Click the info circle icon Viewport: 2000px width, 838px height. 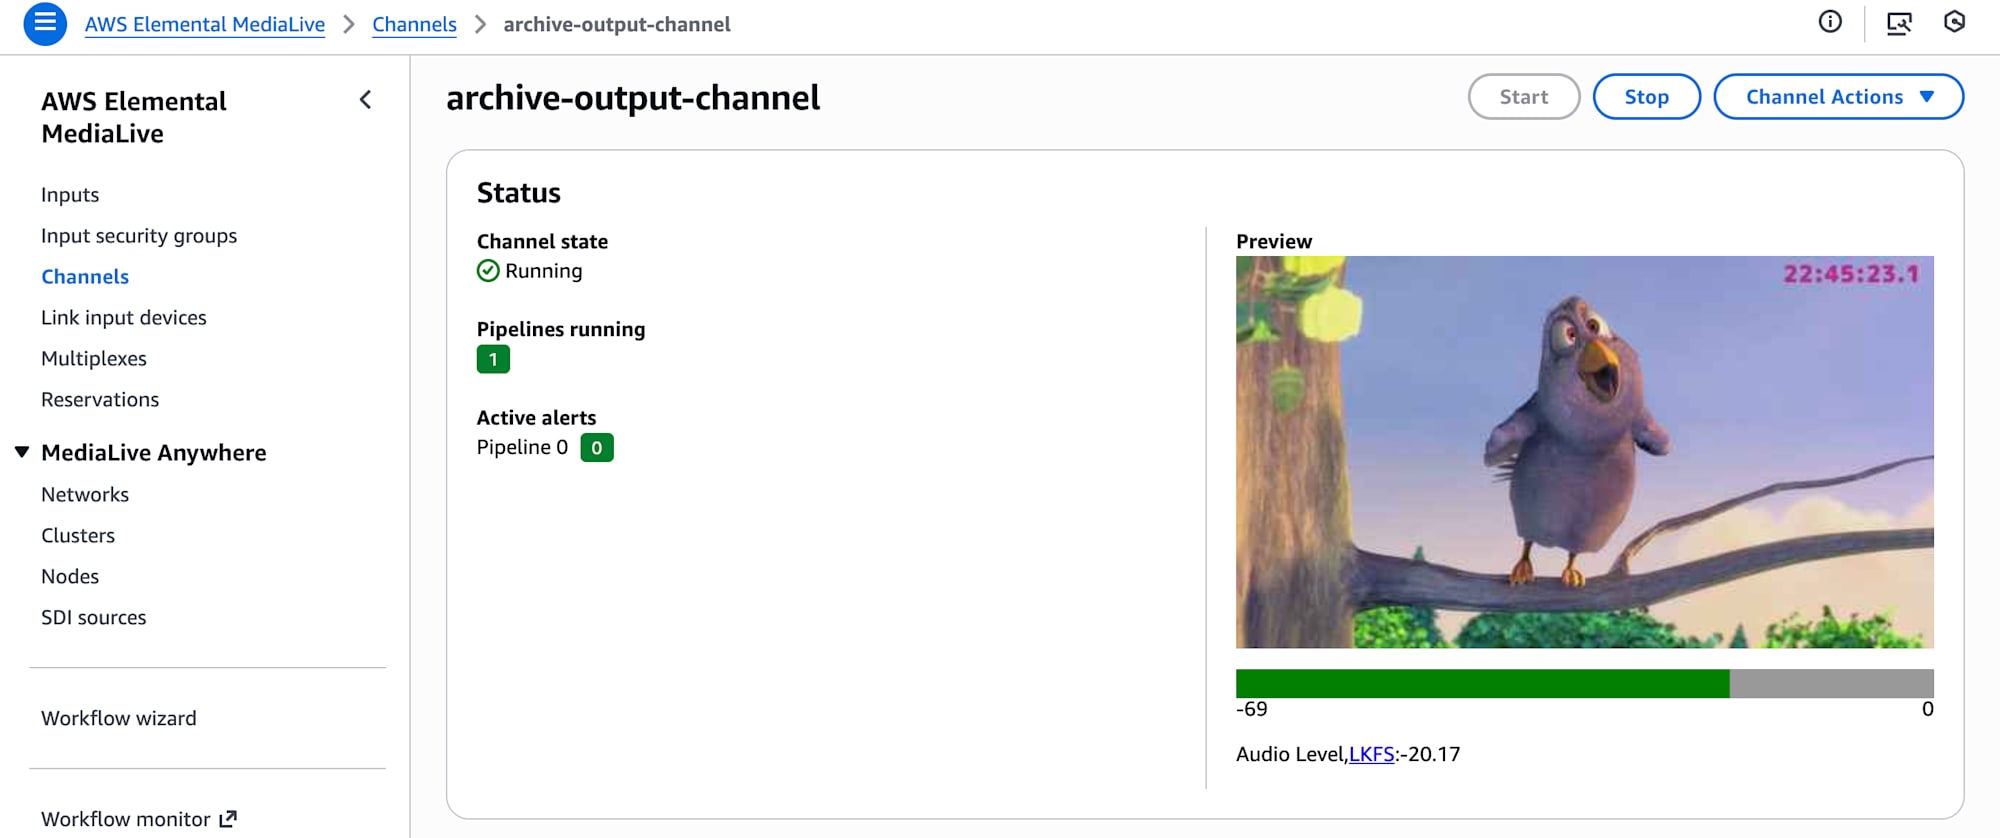coord(1830,22)
